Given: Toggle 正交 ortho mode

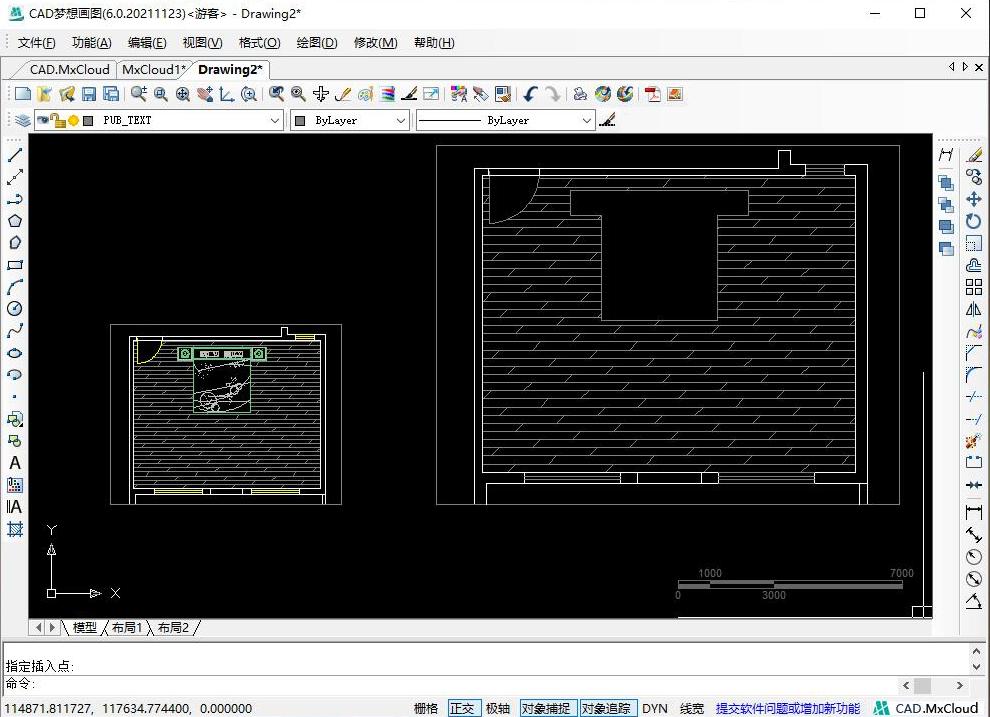Looking at the screenshot, I should tap(462, 708).
